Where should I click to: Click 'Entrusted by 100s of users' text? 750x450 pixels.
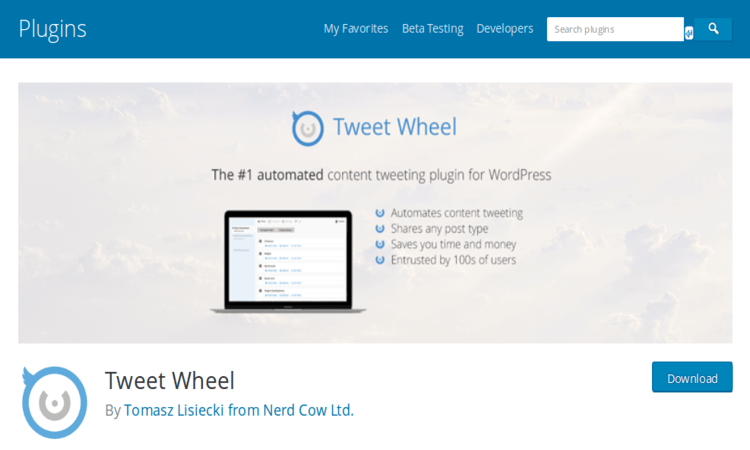(x=453, y=260)
